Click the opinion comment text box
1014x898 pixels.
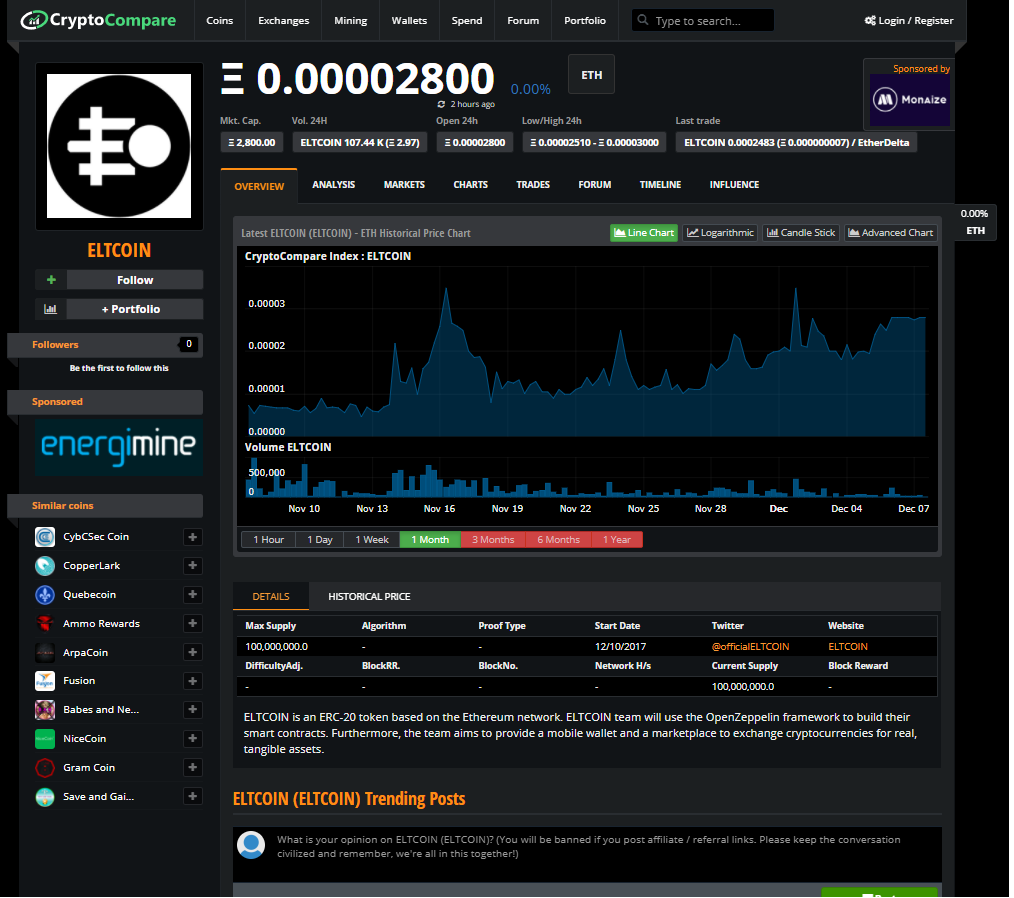587,854
